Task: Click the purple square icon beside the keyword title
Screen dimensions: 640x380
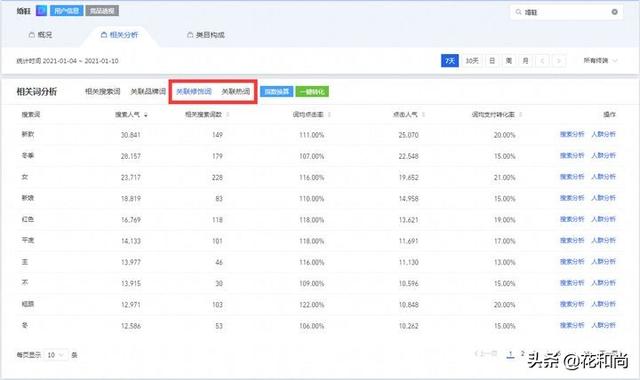Action: click(41, 11)
